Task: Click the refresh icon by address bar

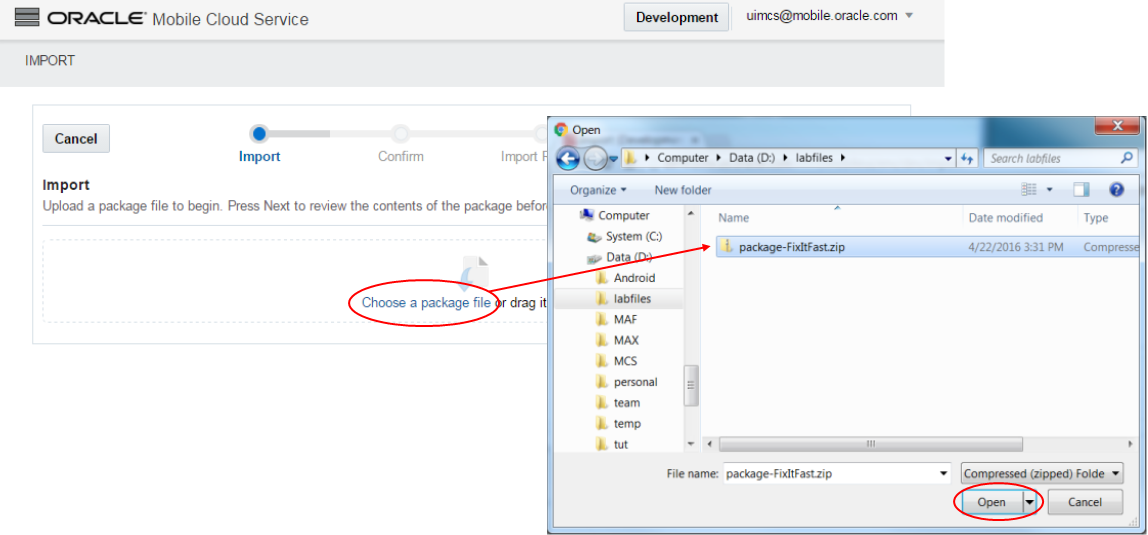Action: click(x=966, y=158)
